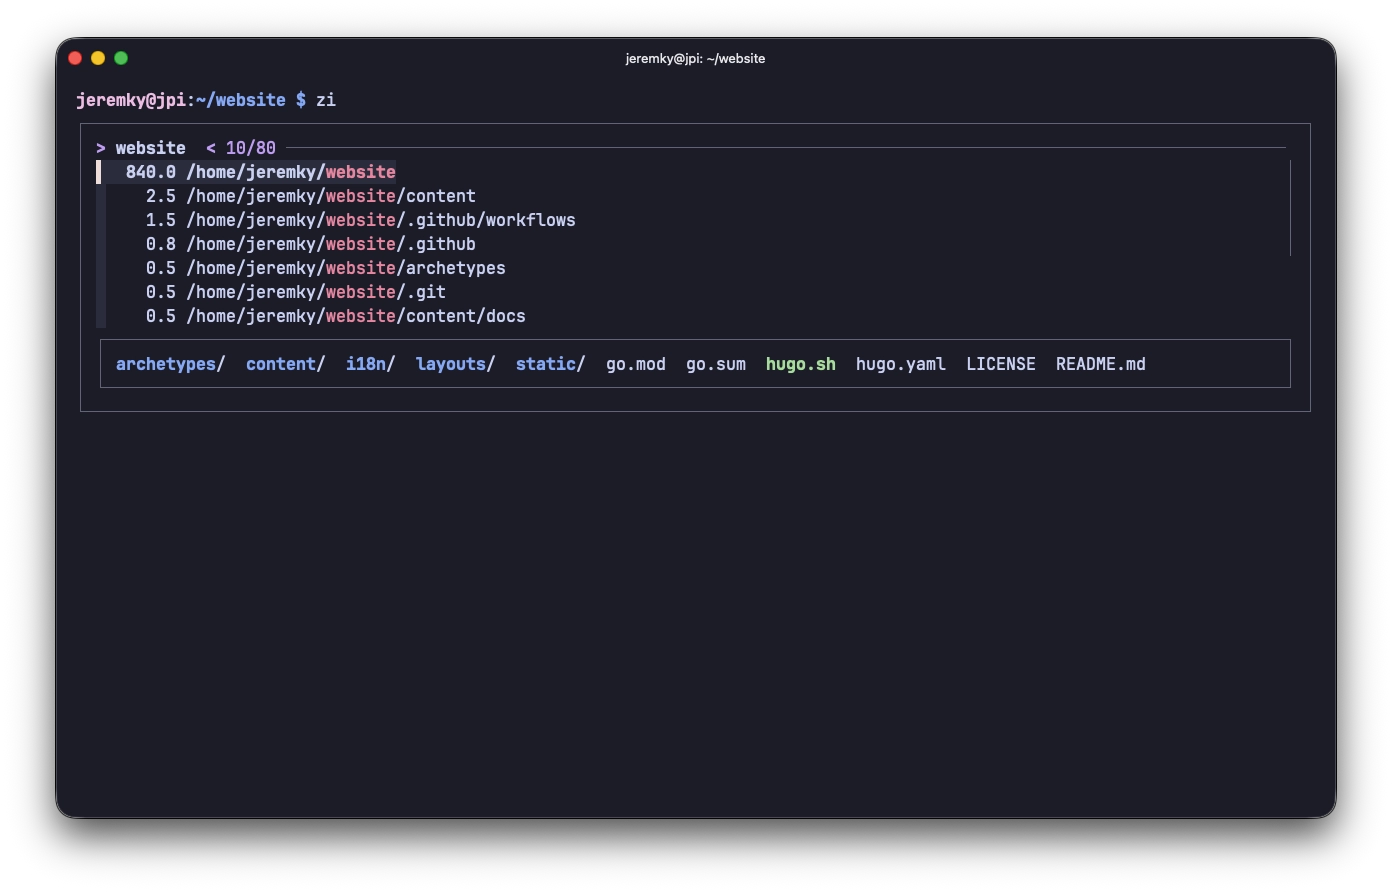Click the LICENSE file name
This screenshot has height=892, width=1392.
click(1000, 364)
